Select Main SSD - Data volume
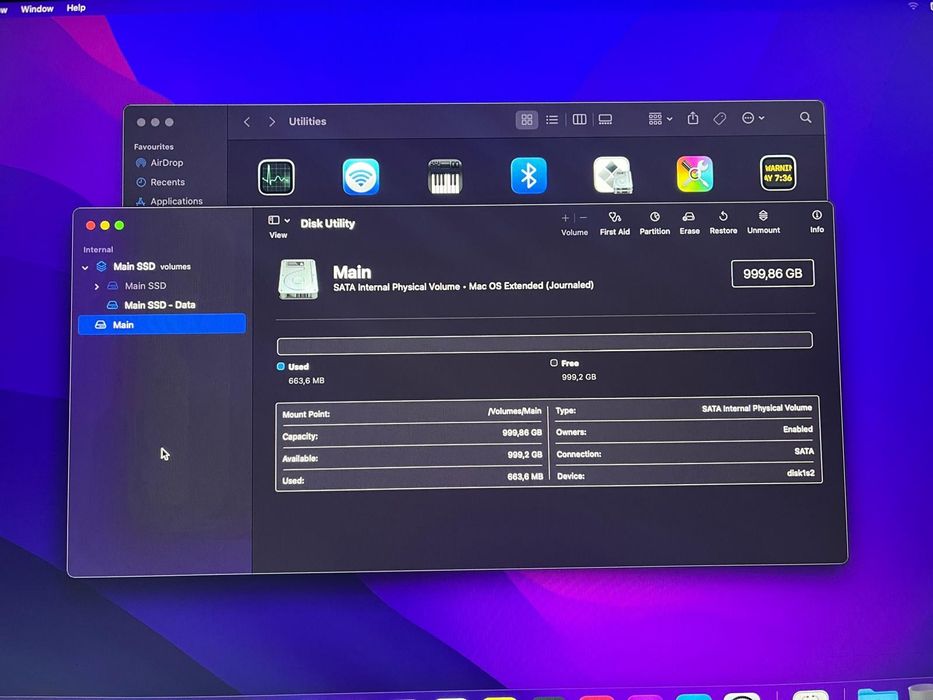 [x=161, y=305]
